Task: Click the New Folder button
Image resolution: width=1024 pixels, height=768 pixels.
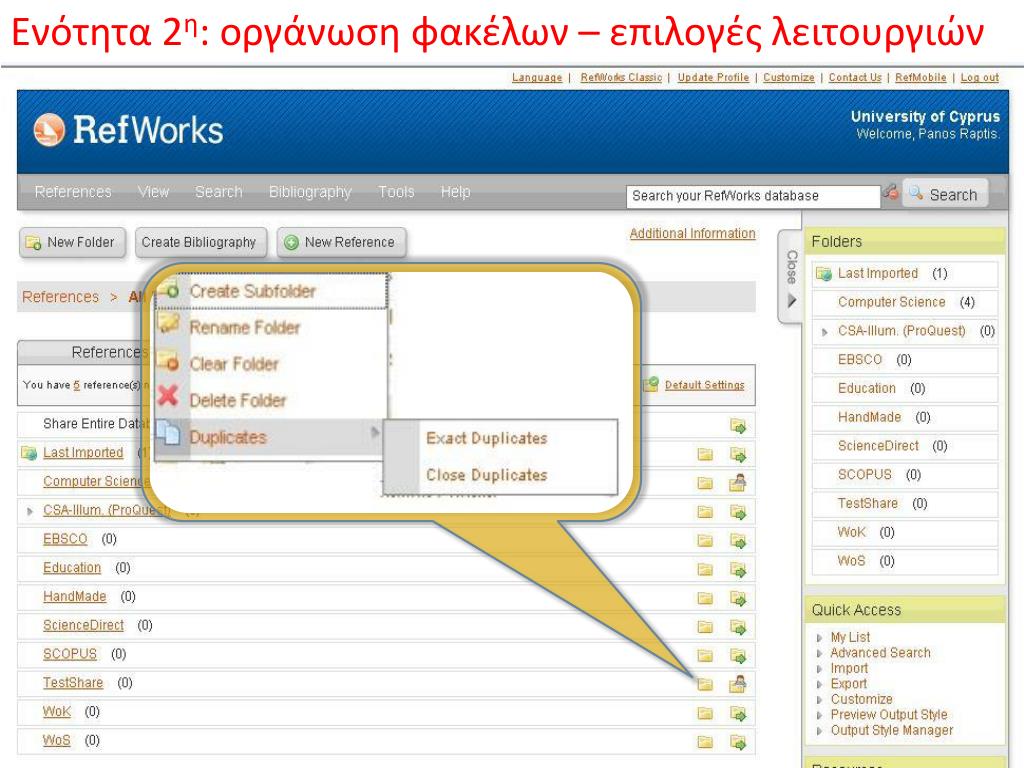Action: [x=72, y=243]
